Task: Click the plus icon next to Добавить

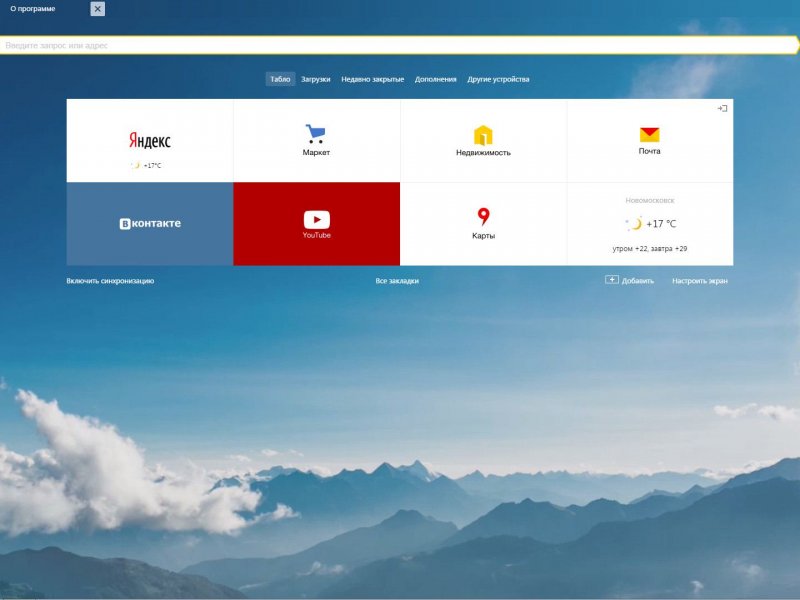Action: click(x=612, y=280)
